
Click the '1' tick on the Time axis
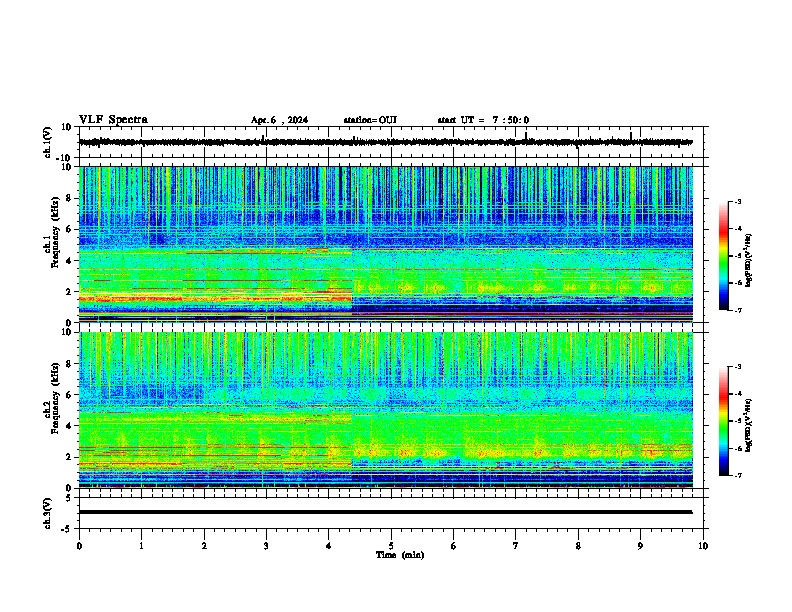click(x=141, y=546)
